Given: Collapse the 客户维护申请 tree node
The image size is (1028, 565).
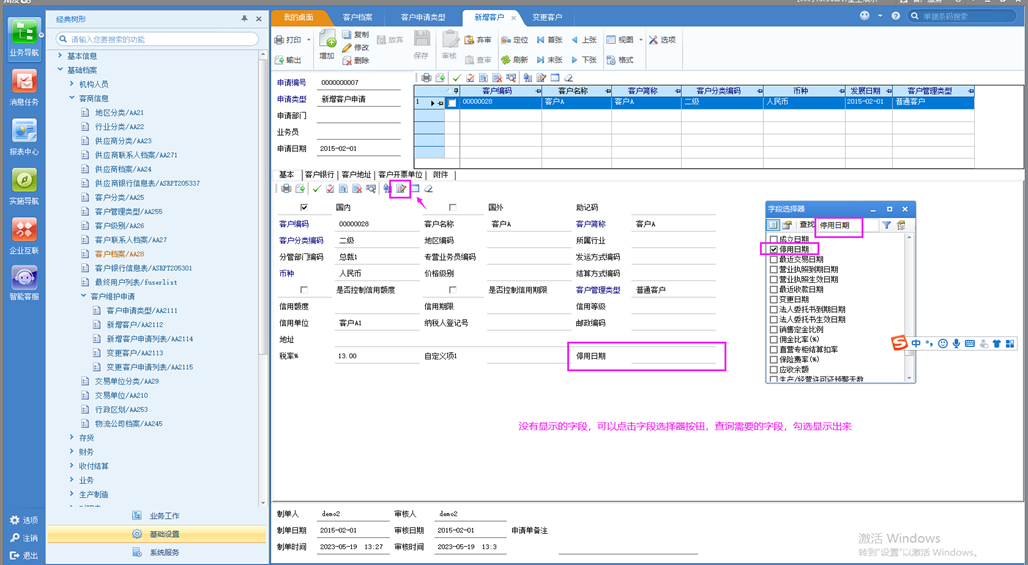Looking at the screenshot, I should coord(84,296).
